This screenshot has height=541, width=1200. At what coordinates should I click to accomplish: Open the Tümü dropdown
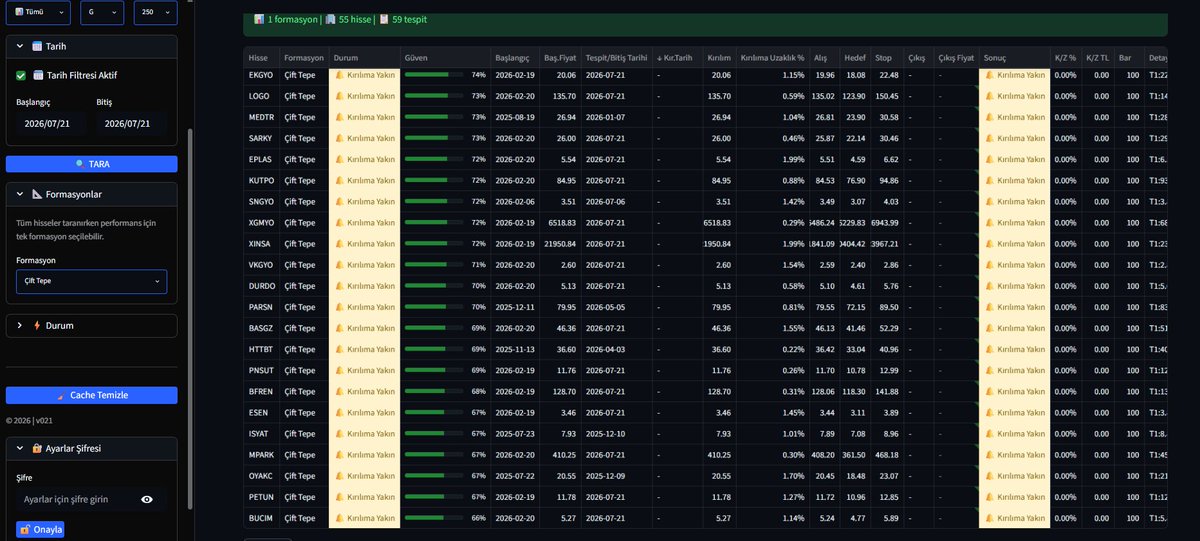38,12
